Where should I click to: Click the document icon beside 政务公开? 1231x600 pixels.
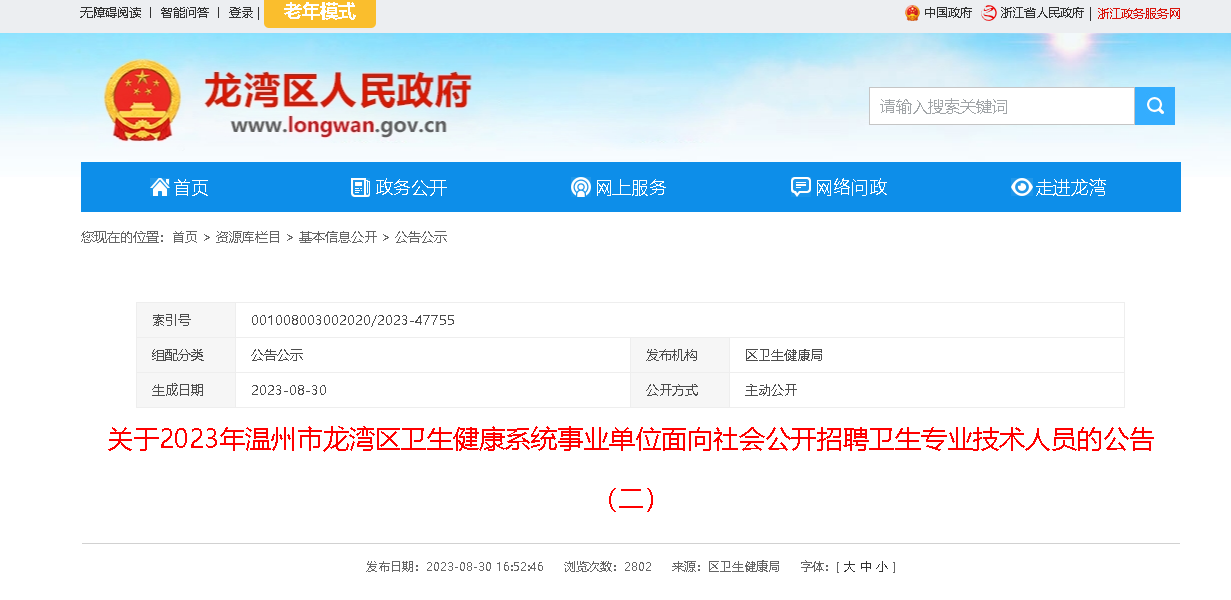pyautogui.click(x=360, y=187)
